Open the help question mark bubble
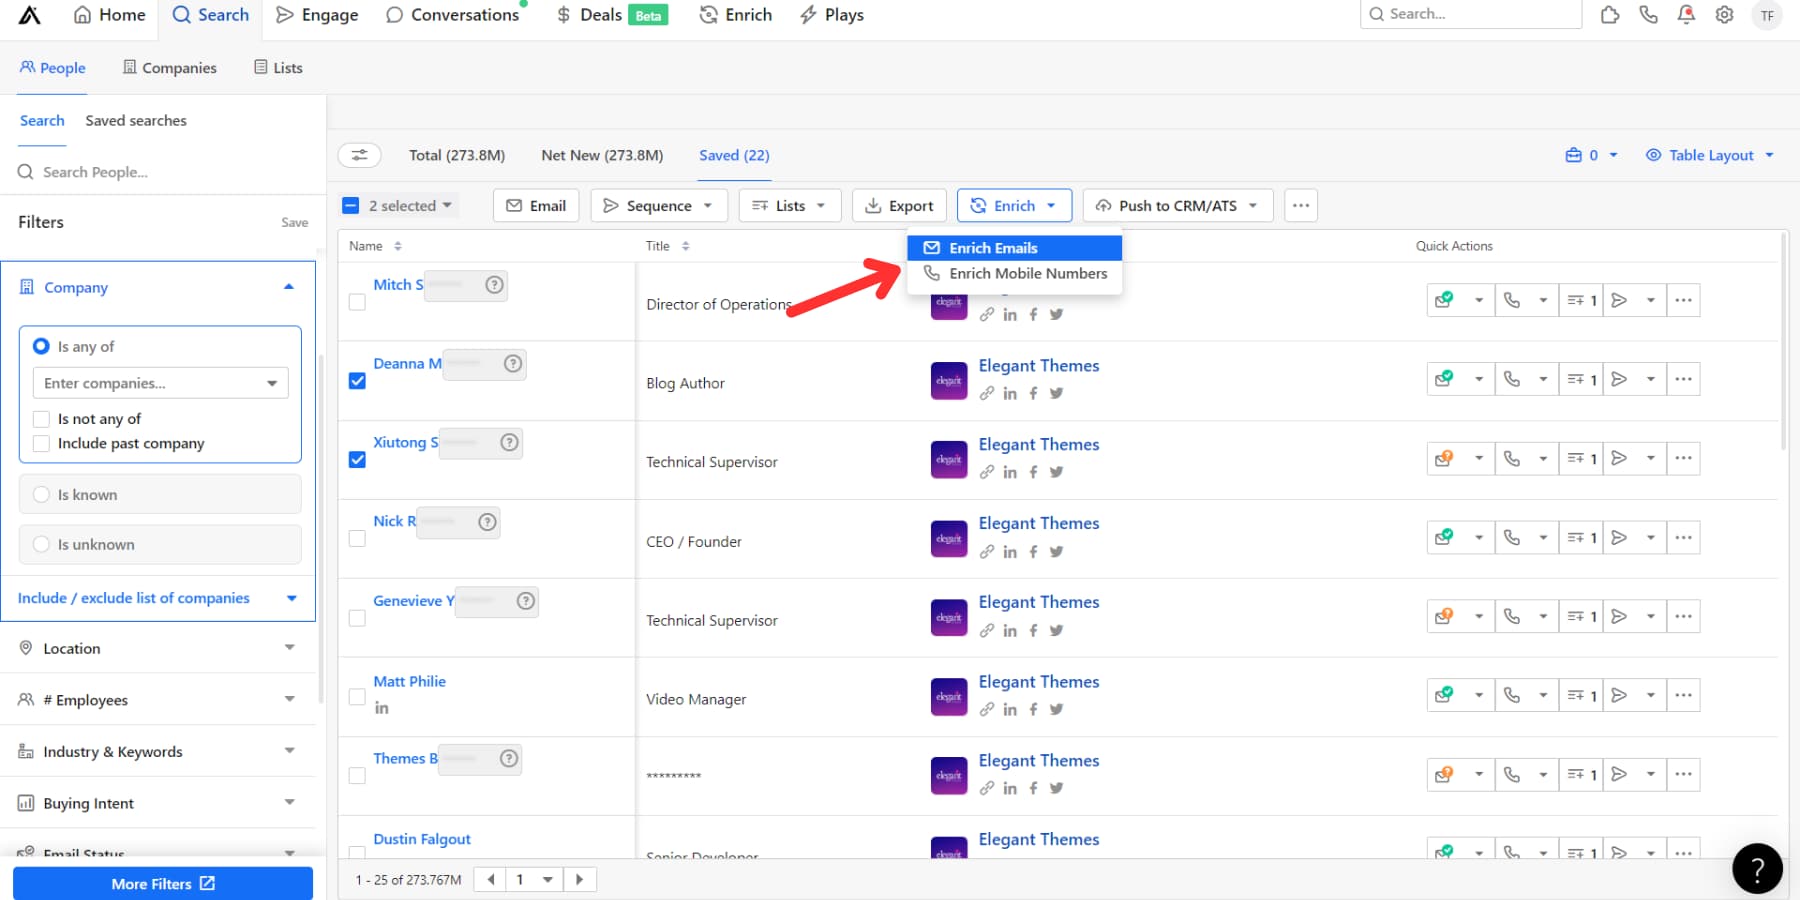Viewport: 1800px width, 900px height. pos(1757,869)
